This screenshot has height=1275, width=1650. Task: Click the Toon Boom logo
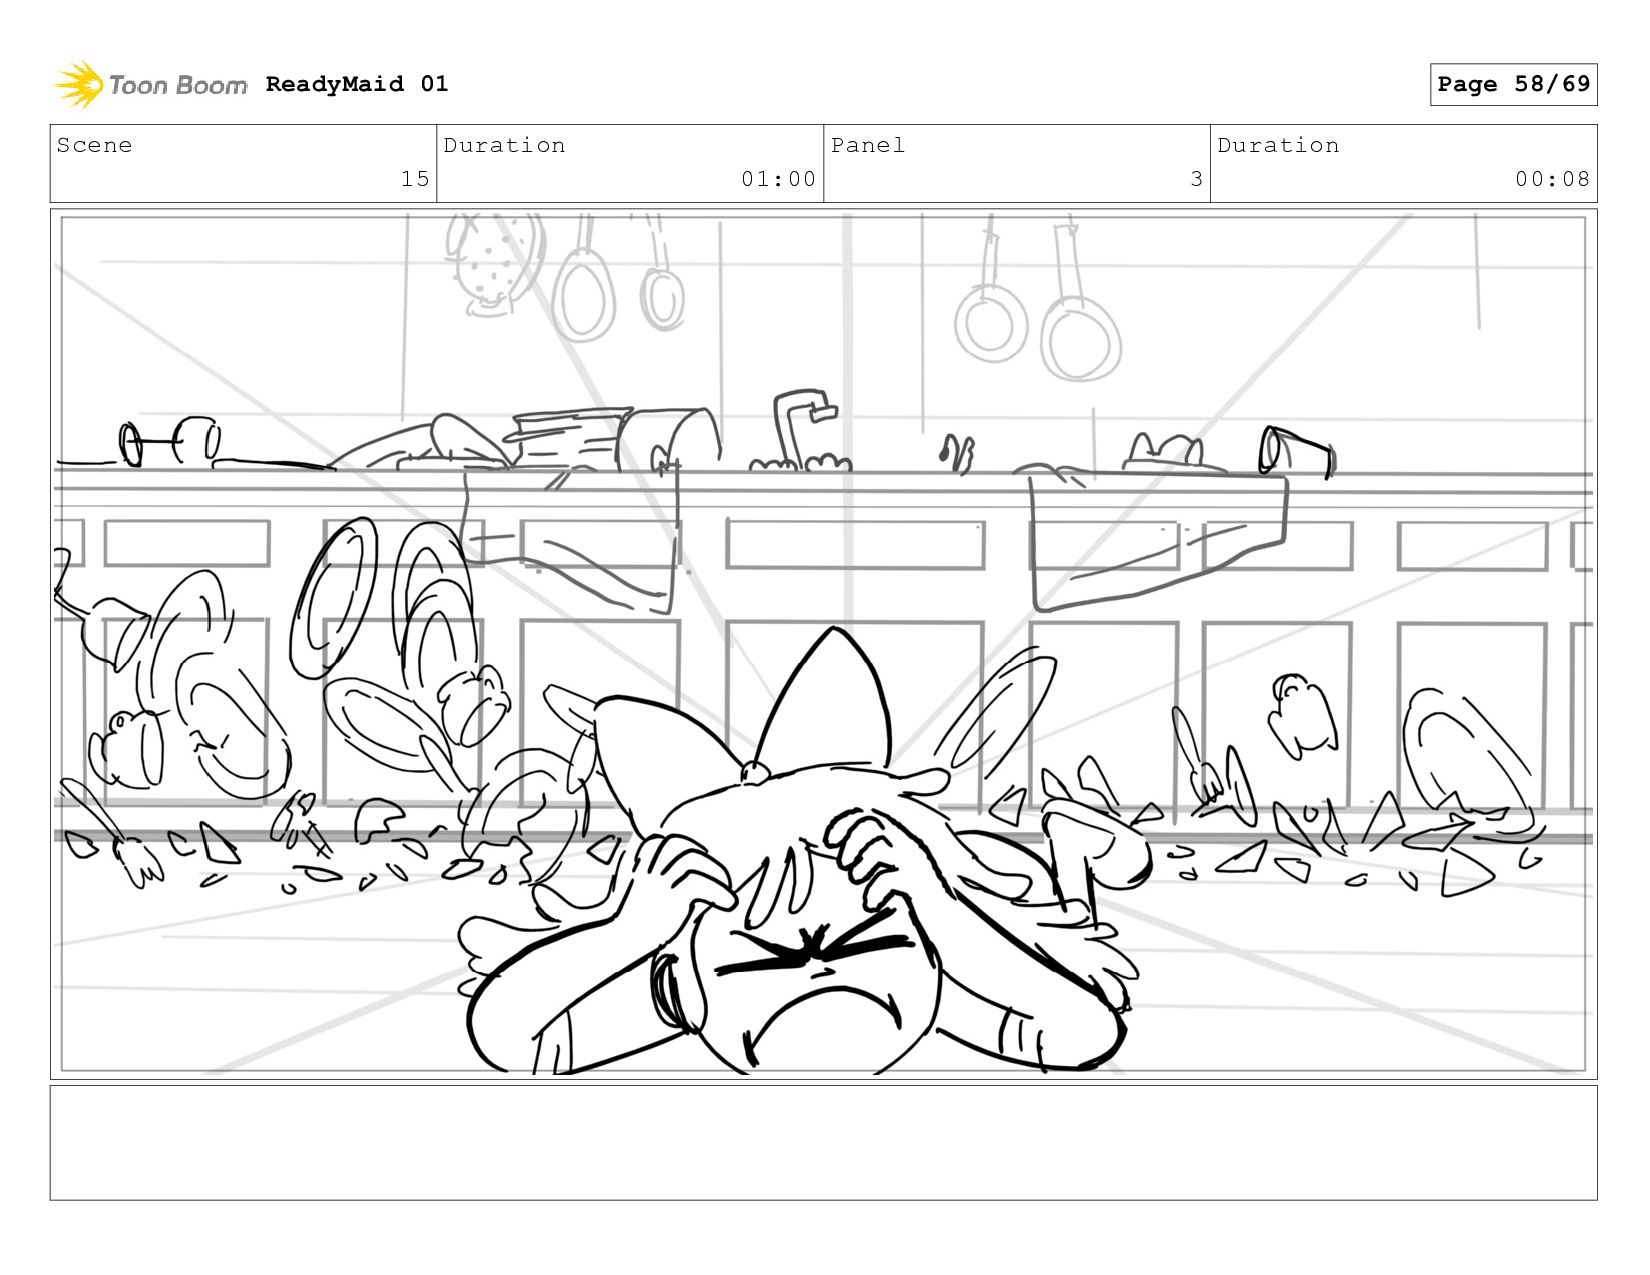pos(150,84)
